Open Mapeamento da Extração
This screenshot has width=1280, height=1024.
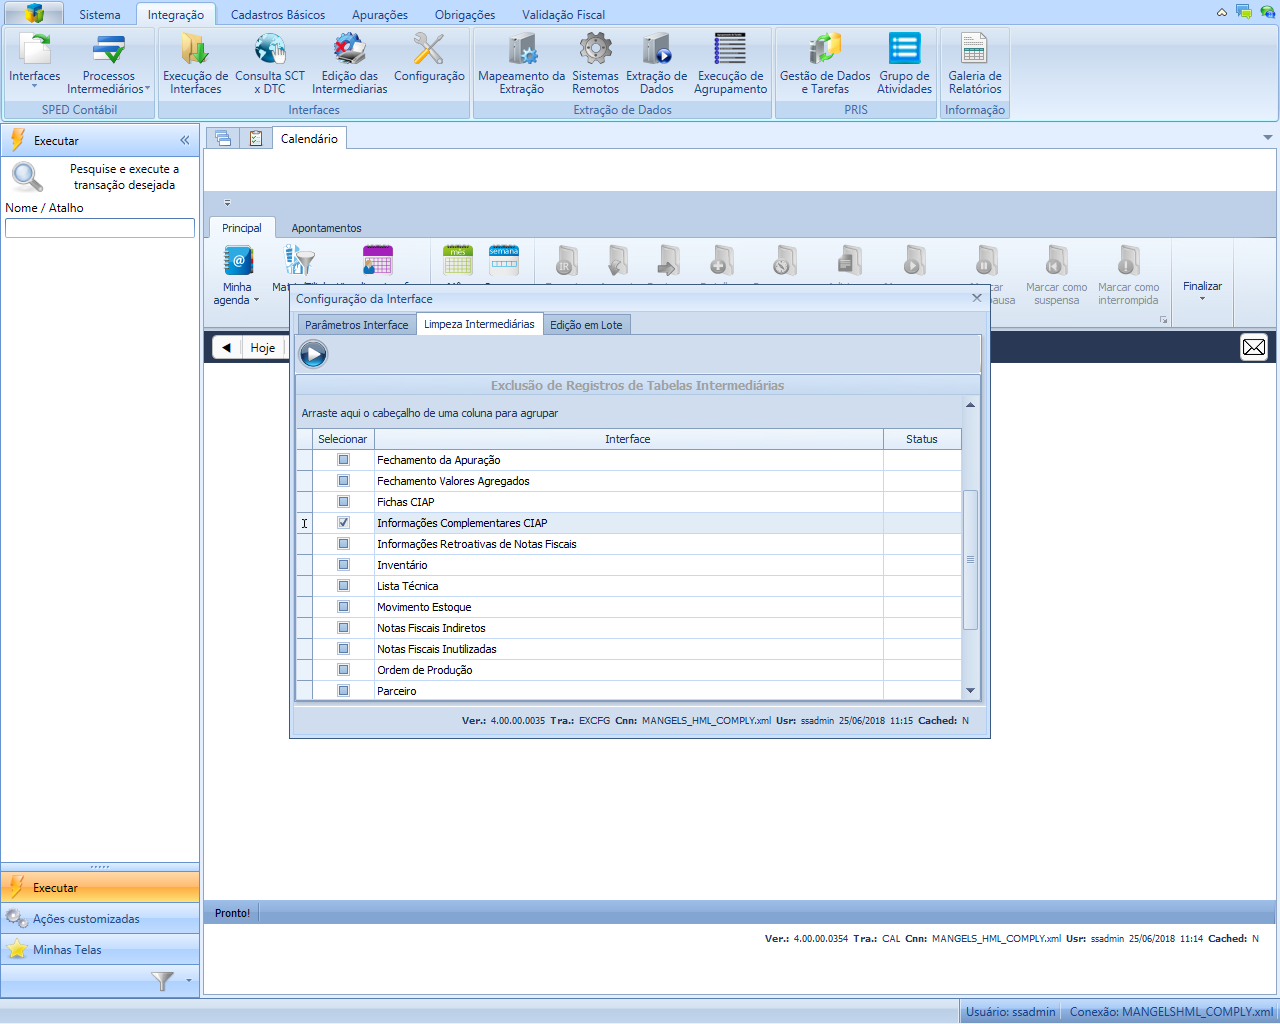(521, 63)
